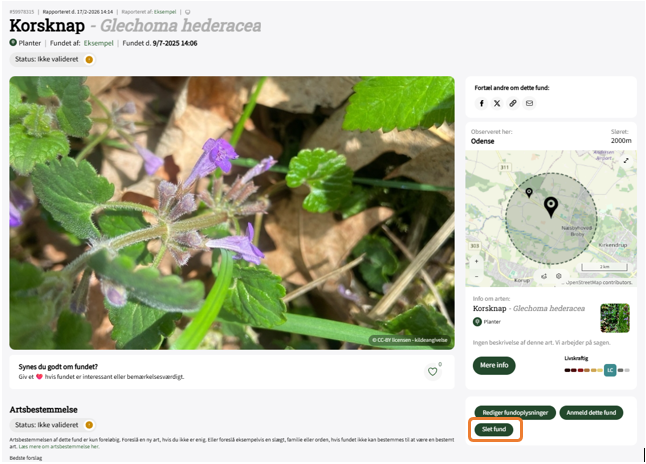Open map settings gear

point(559,275)
